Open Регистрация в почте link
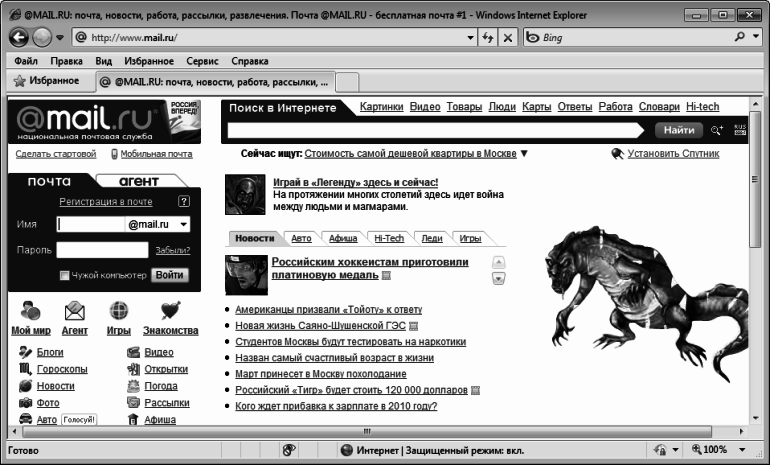 106,201
